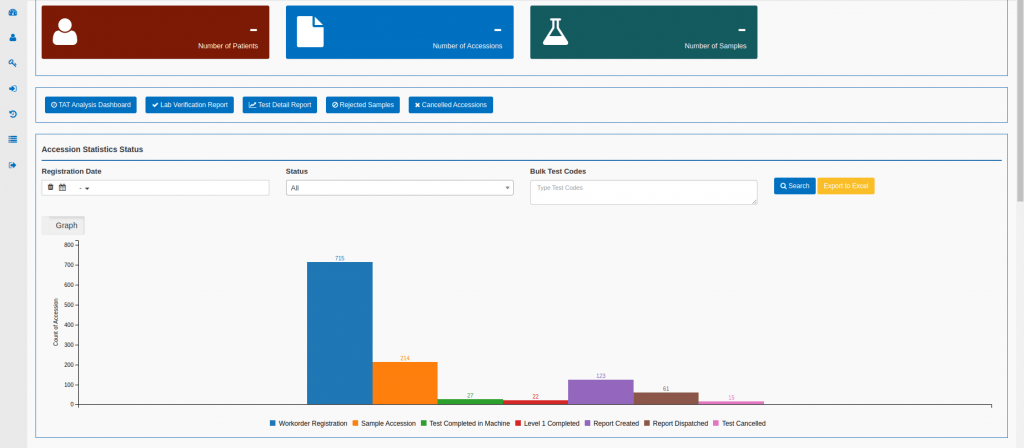Open the history clock icon in sidebar
This screenshot has width=1024, height=448.
(x=13, y=114)
